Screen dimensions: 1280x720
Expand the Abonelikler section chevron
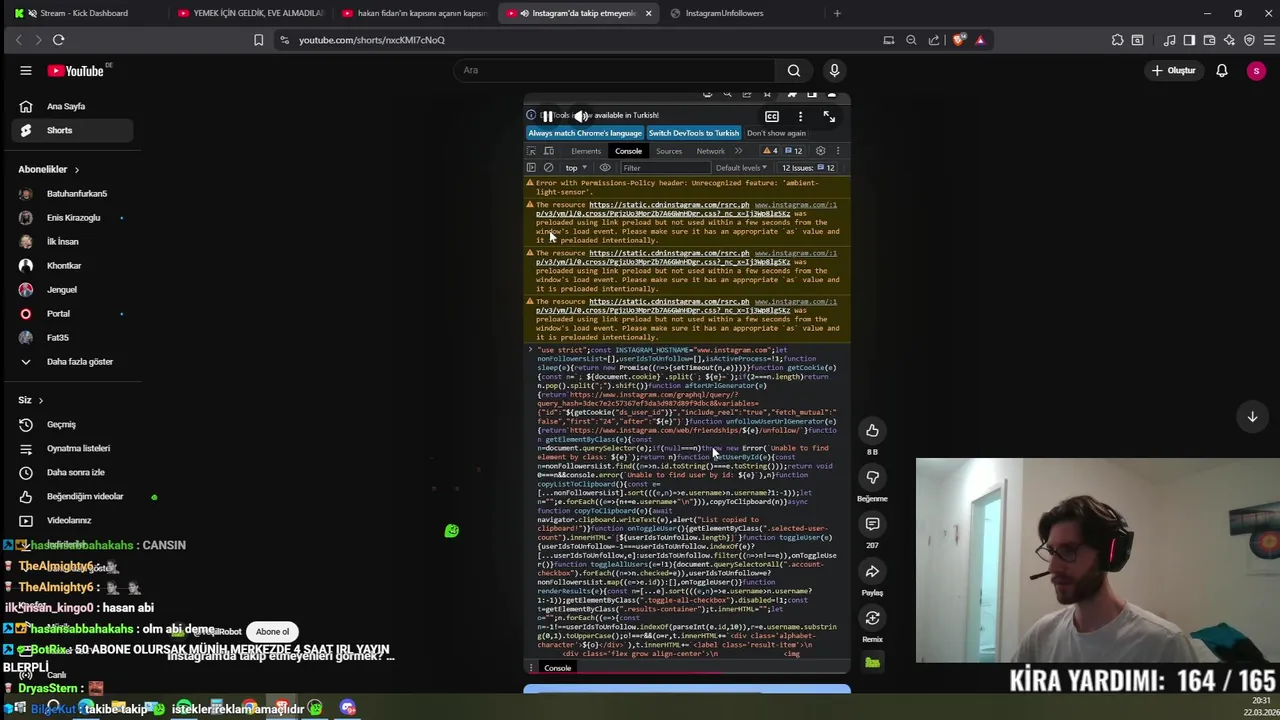[x=76, y=170]
